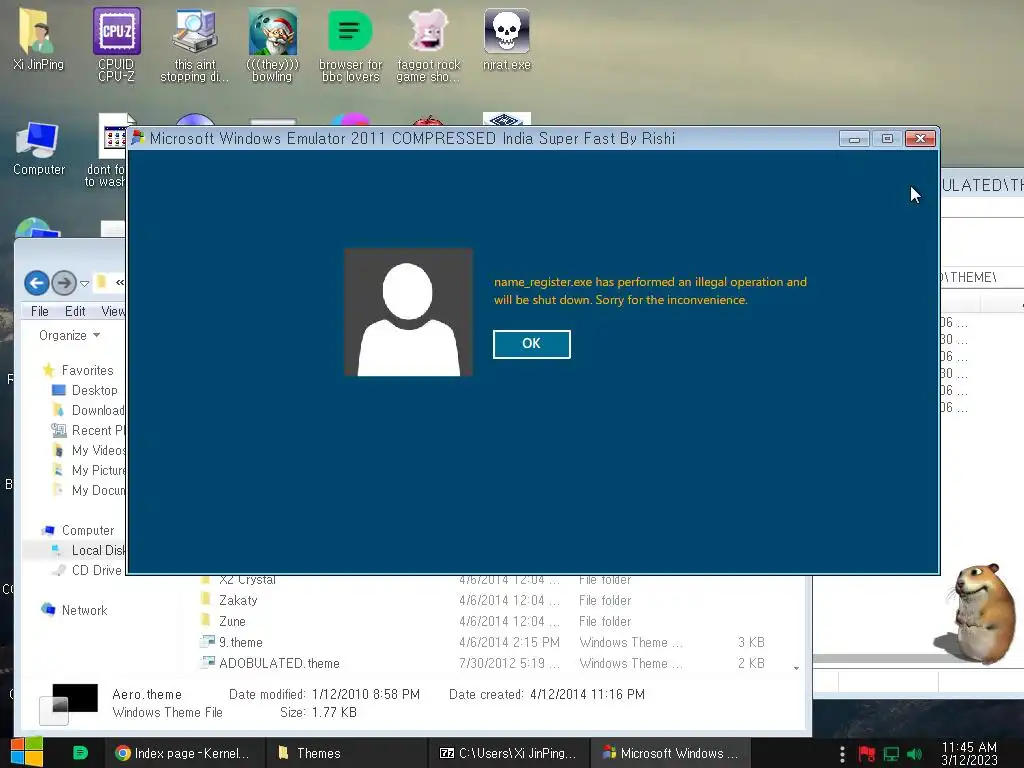Switch to Microsoft Windows taskbar button
1024x768 pixels.
point(671,753)
